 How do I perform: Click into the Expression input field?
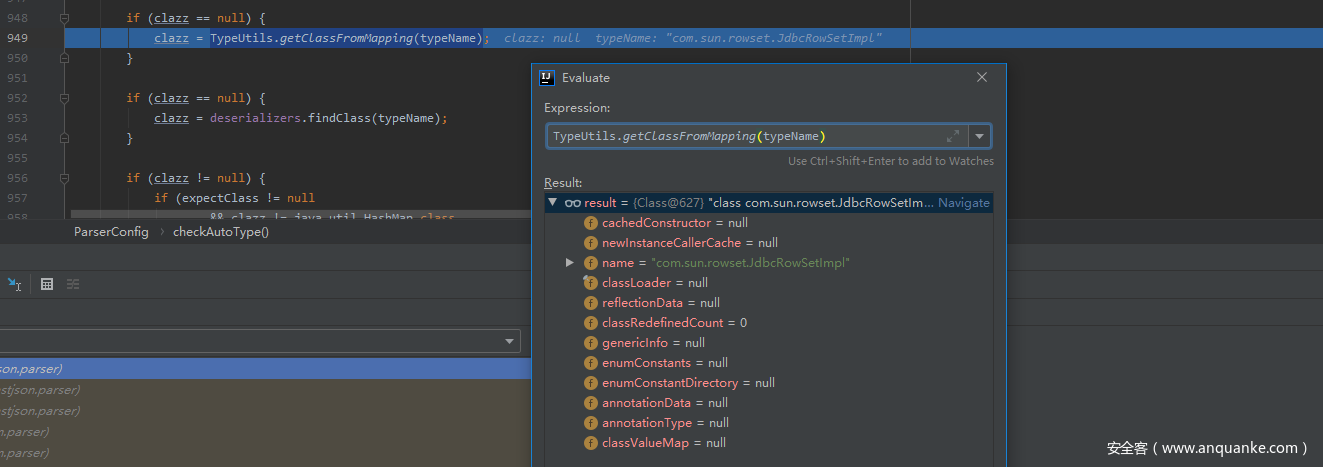pos(740,136)
